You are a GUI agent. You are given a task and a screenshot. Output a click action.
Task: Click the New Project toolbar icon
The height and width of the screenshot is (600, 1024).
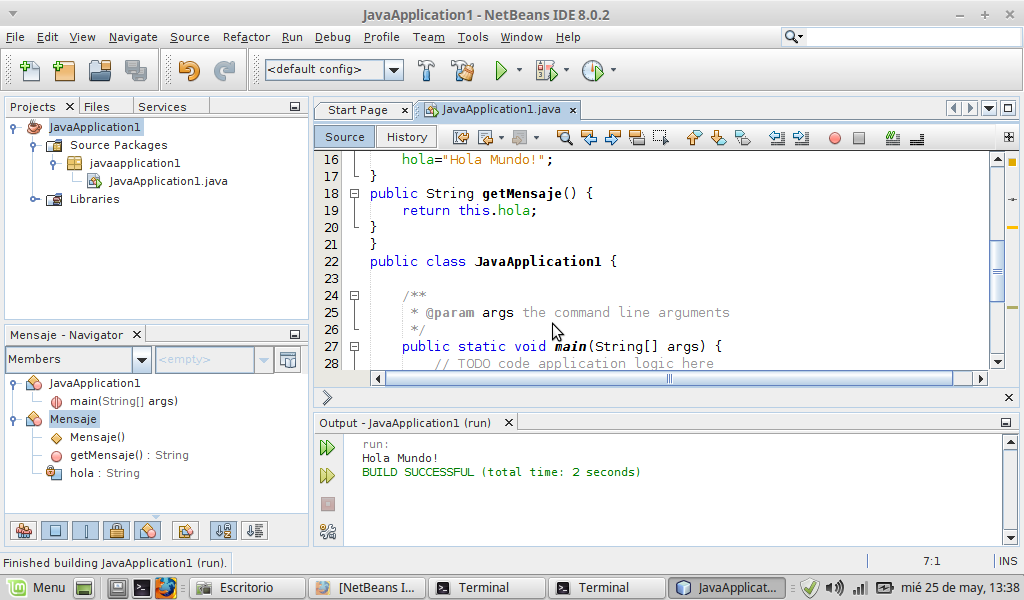[x=64, y=70]
